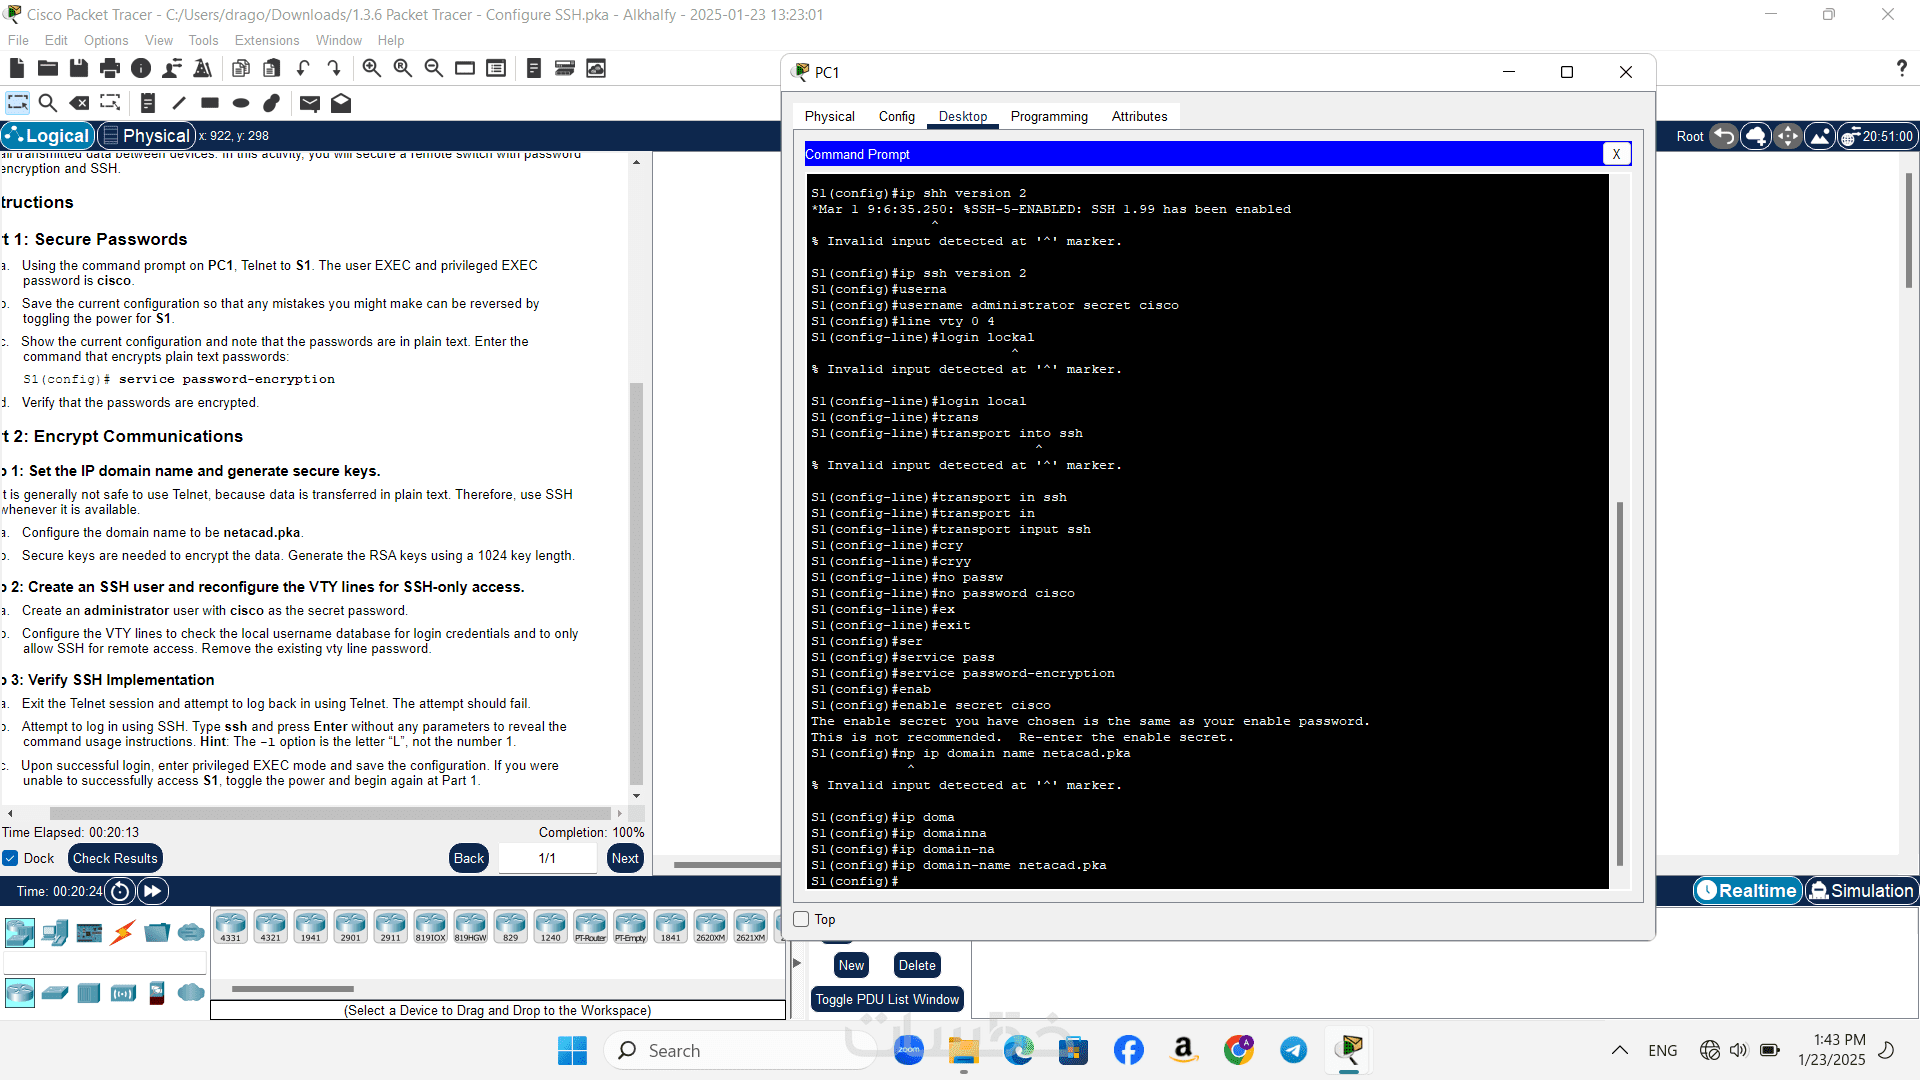
Task: Click the Check Results button
Action: pyautogui.click(x=115, y=858)
